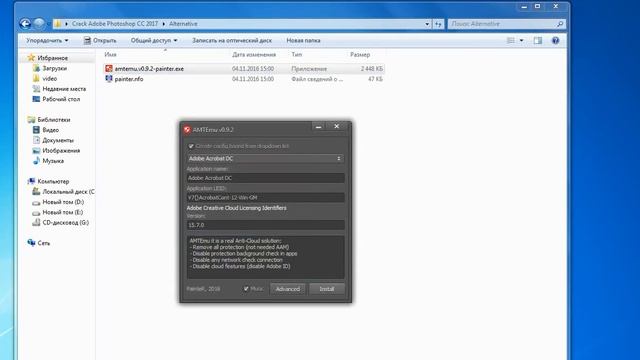Expand the Crack Adobe Photoshop CC 2017 breadcrumb arrow
The image size is (640, 360).
pyautogui.click(x=164, y=24)
